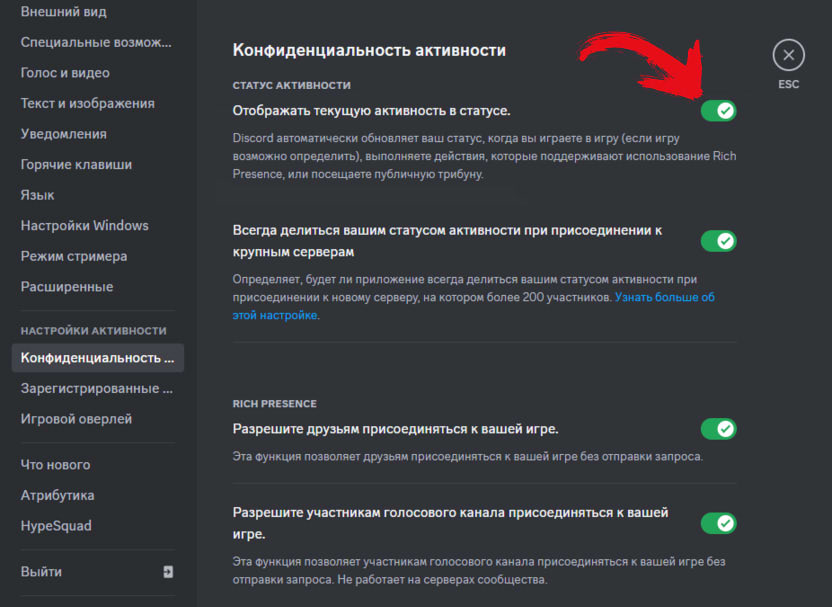Click the СТАТУС АКТИВНОСТИ section label
832x607 pixels.
point(291,85)
